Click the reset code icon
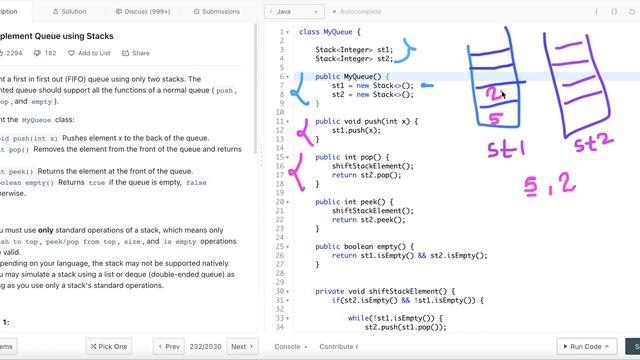 click(x=632, y=11)
